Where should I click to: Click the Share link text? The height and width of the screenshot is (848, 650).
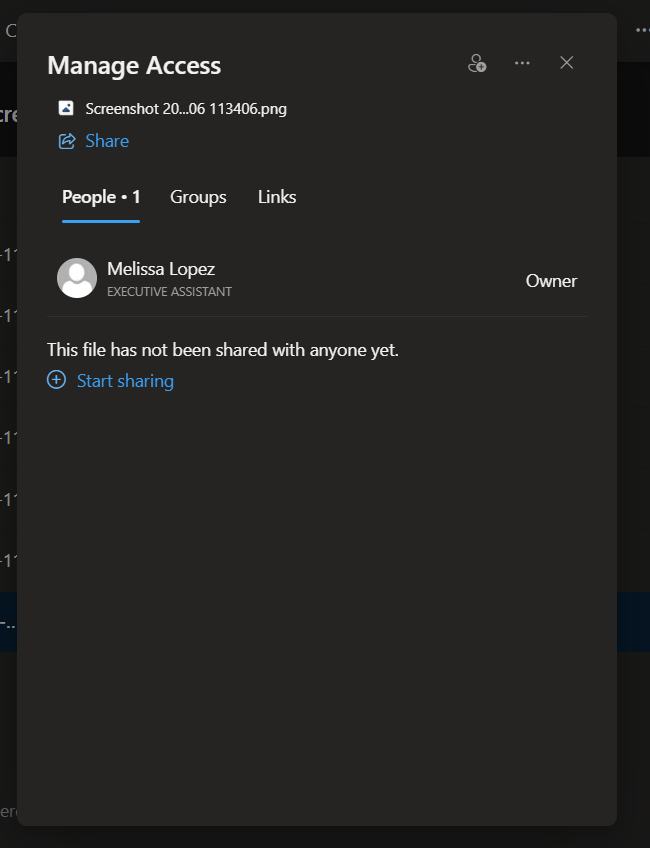coord(107,141)
